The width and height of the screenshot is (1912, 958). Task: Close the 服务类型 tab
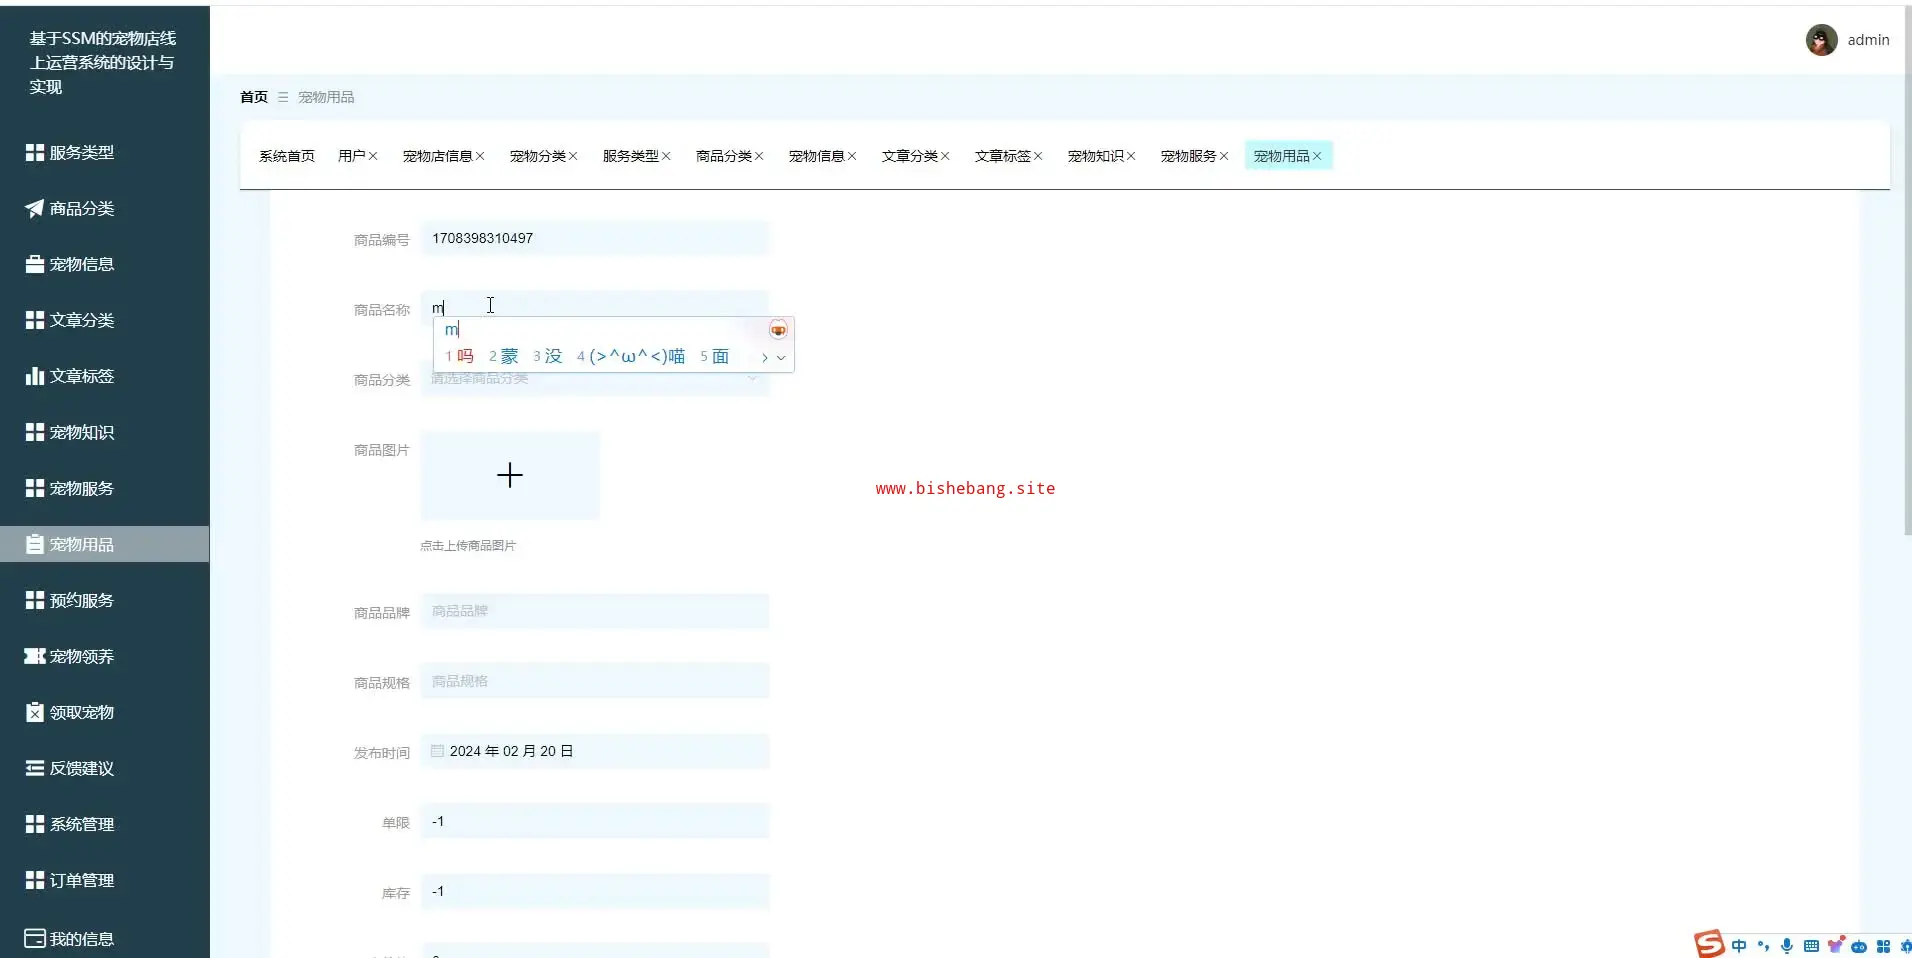point(666,156)
